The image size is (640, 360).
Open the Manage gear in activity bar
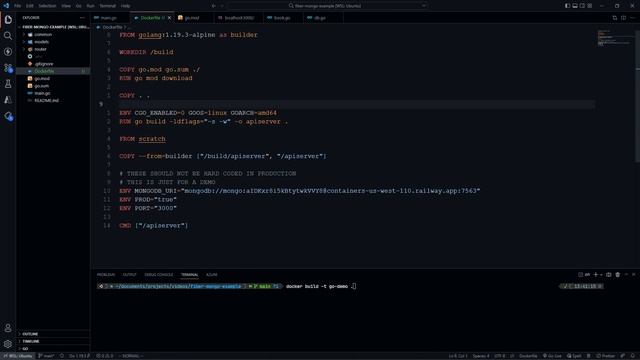pos(8,344)
